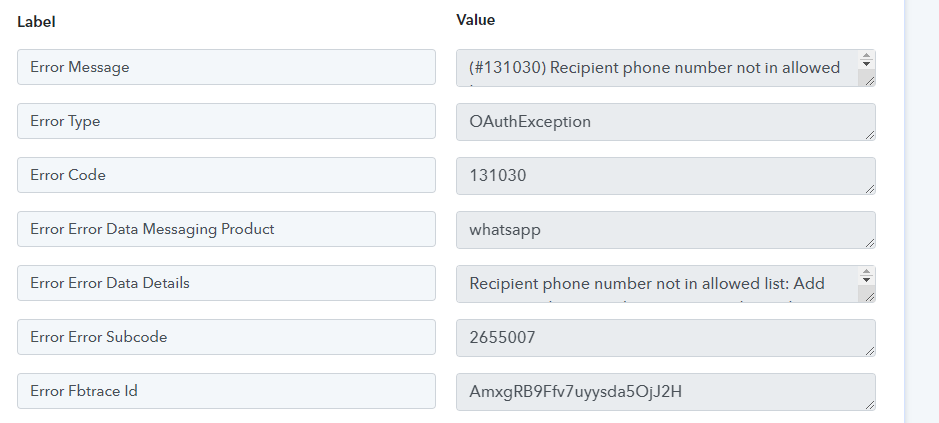Image resolution: width=939 pixels, height=423 pixels.
Task: Select the 2655007 subcode value box
Action: coord(666,338)
